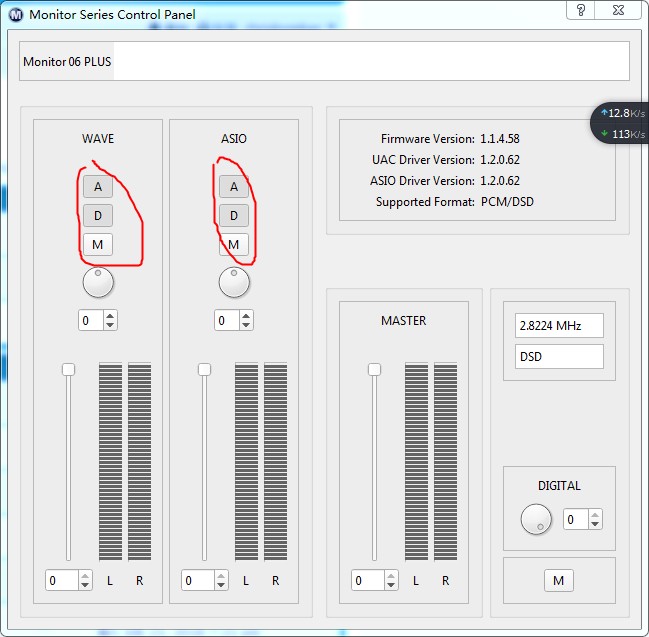This screenshot has height=637, width=649.
Task: Toggle the WAVE channel A button
Action: (x=98, y=186)
